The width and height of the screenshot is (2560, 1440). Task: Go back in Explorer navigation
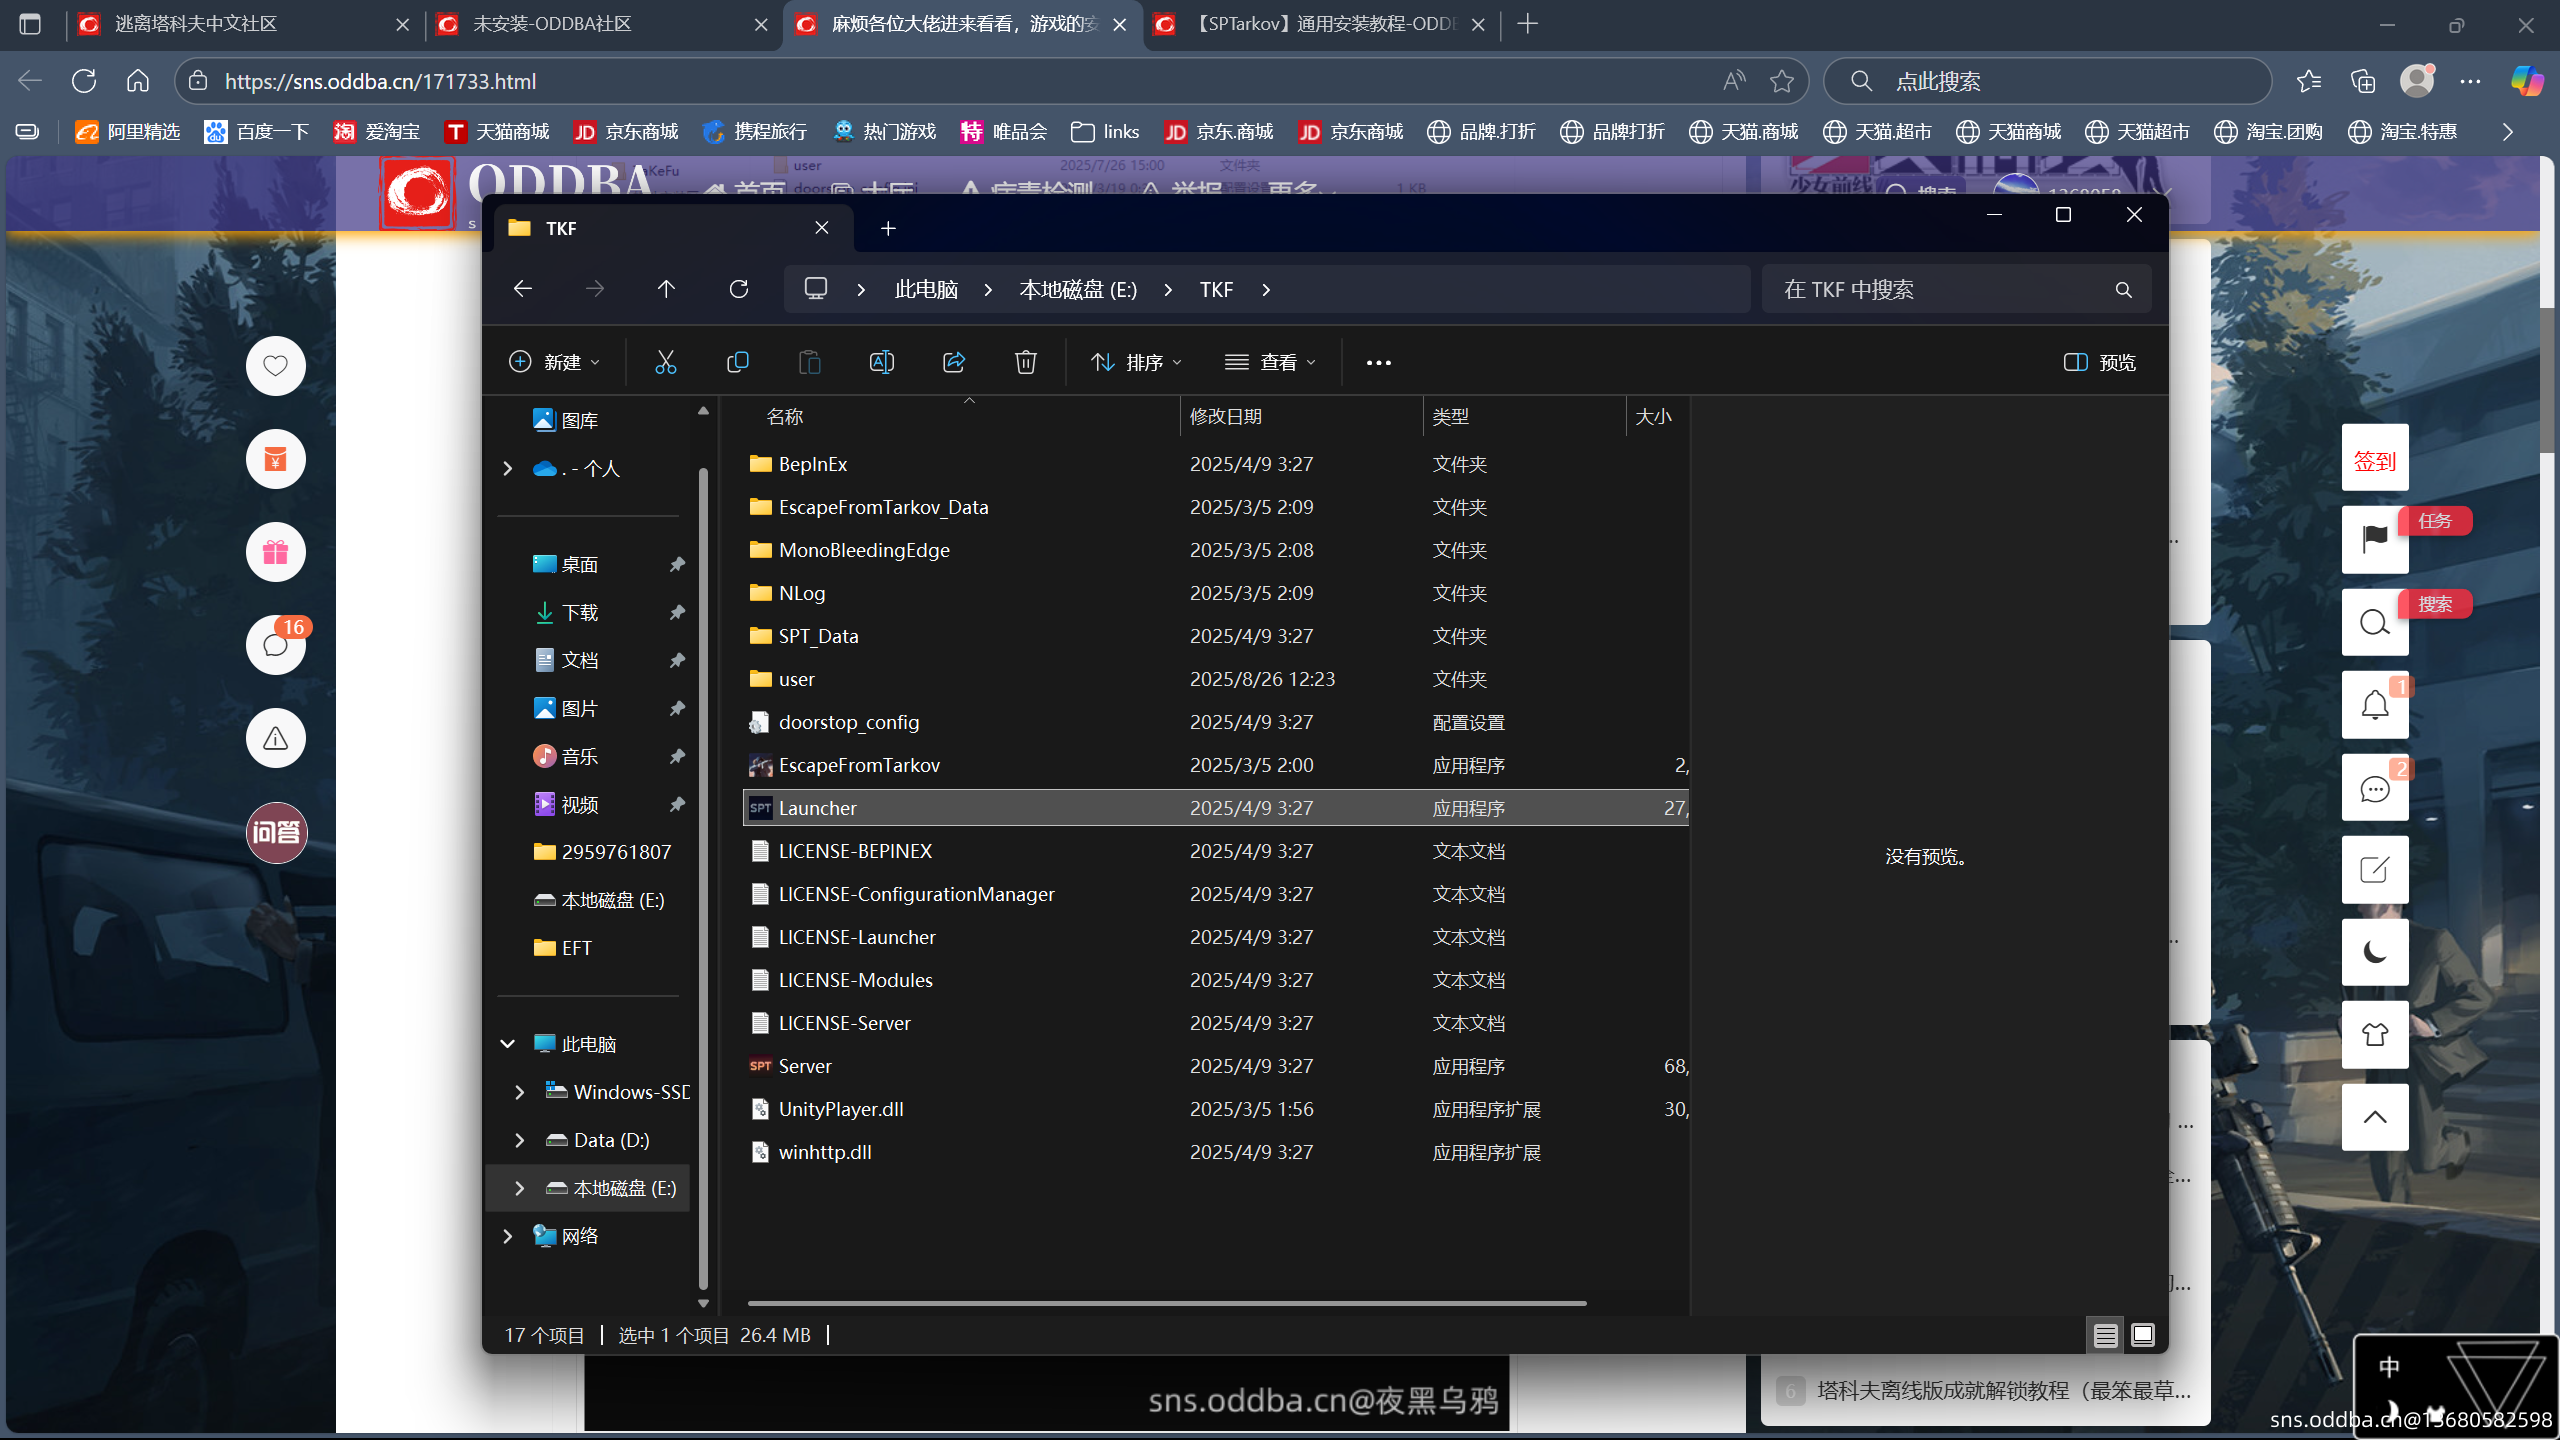(523, 289)
